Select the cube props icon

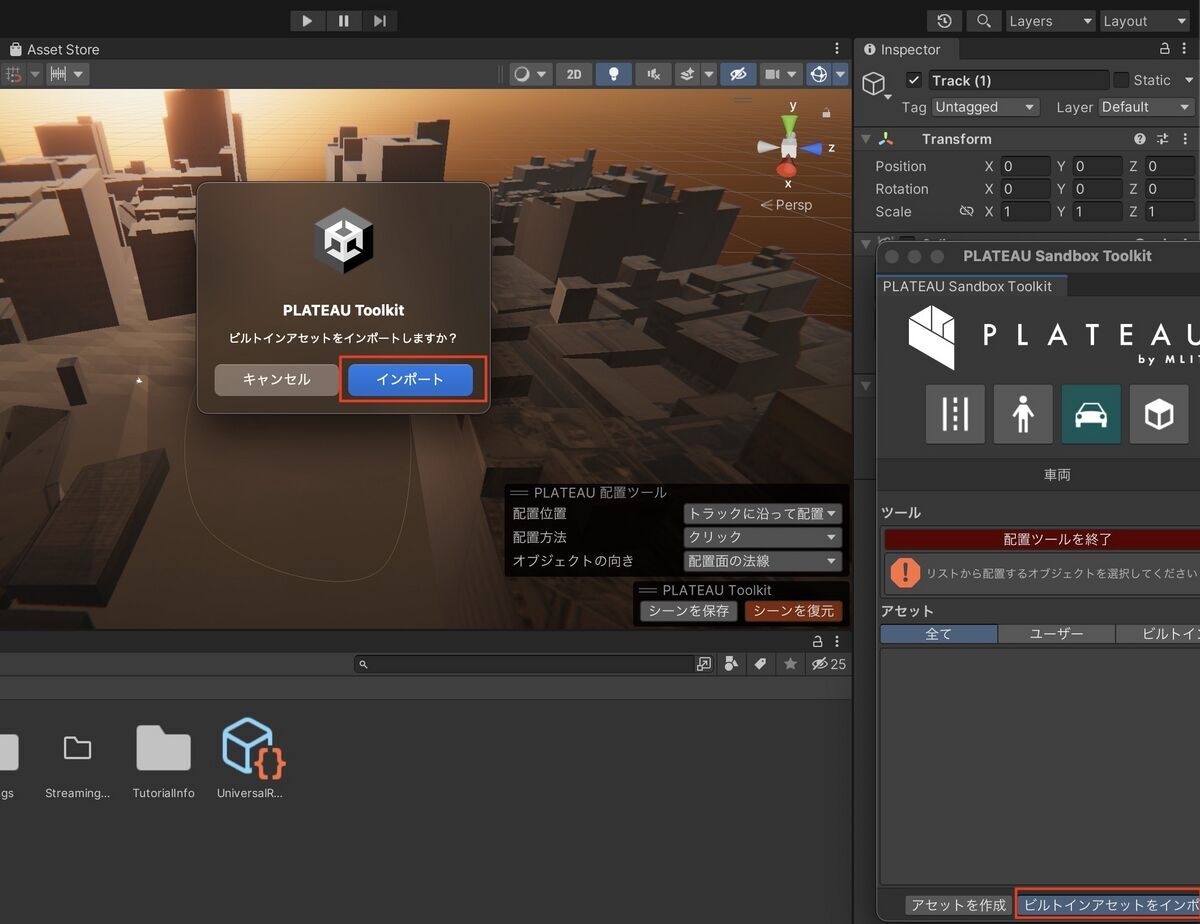tap(1159, 414)
